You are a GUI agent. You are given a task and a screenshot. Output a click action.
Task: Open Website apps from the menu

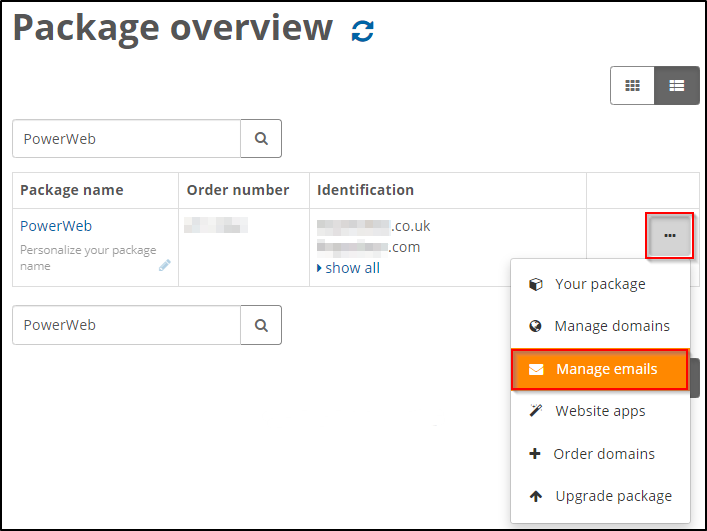(600, 411)
